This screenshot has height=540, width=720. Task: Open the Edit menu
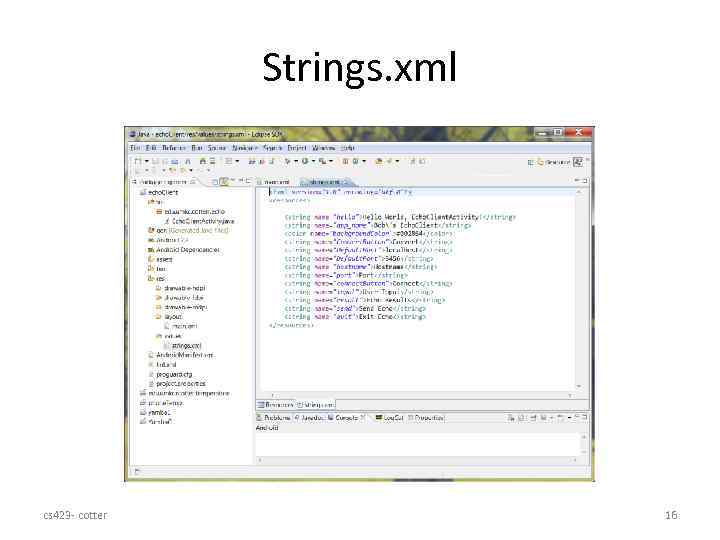click(151, 148)
